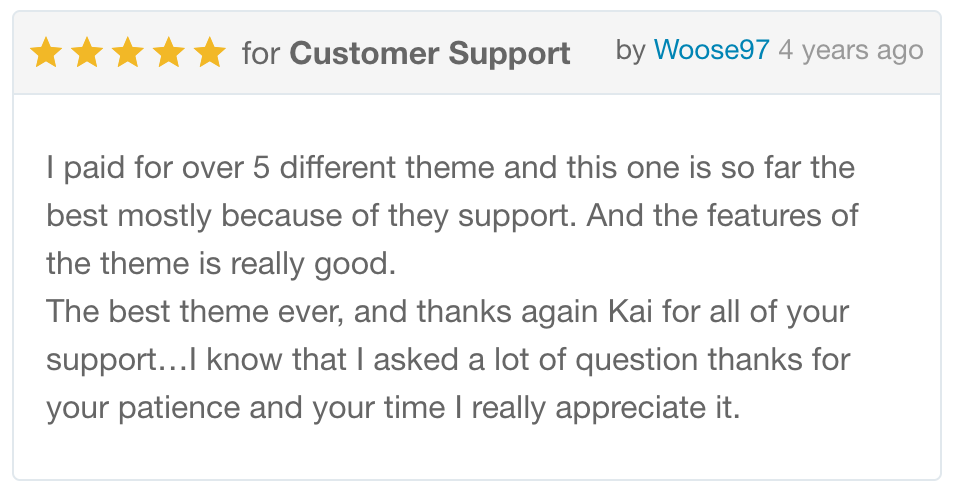Click the first rating star
This screenshot has width=954, height=494.
[46, 52]
